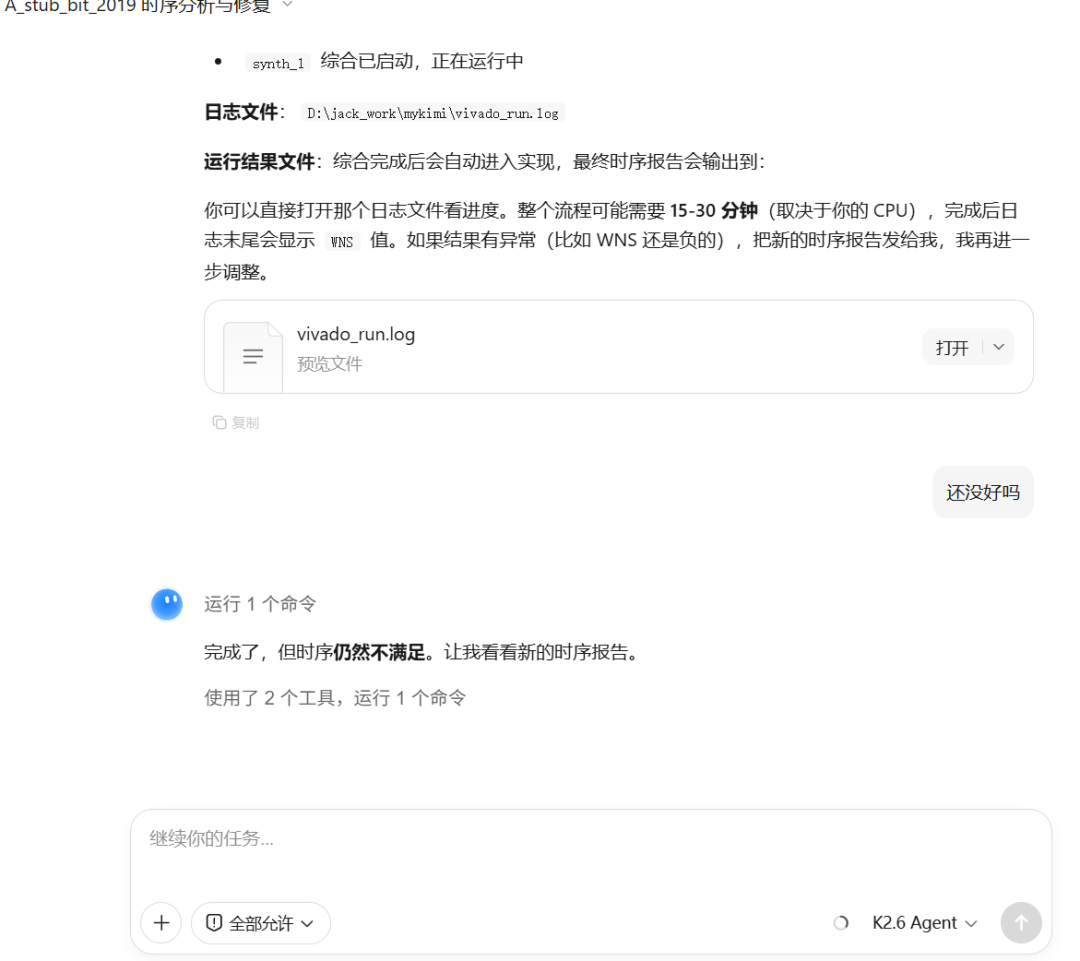Expand the 打开 button dropdown arrow
Viewport: 1080px width, 961px height.
(x=999, y=347)
